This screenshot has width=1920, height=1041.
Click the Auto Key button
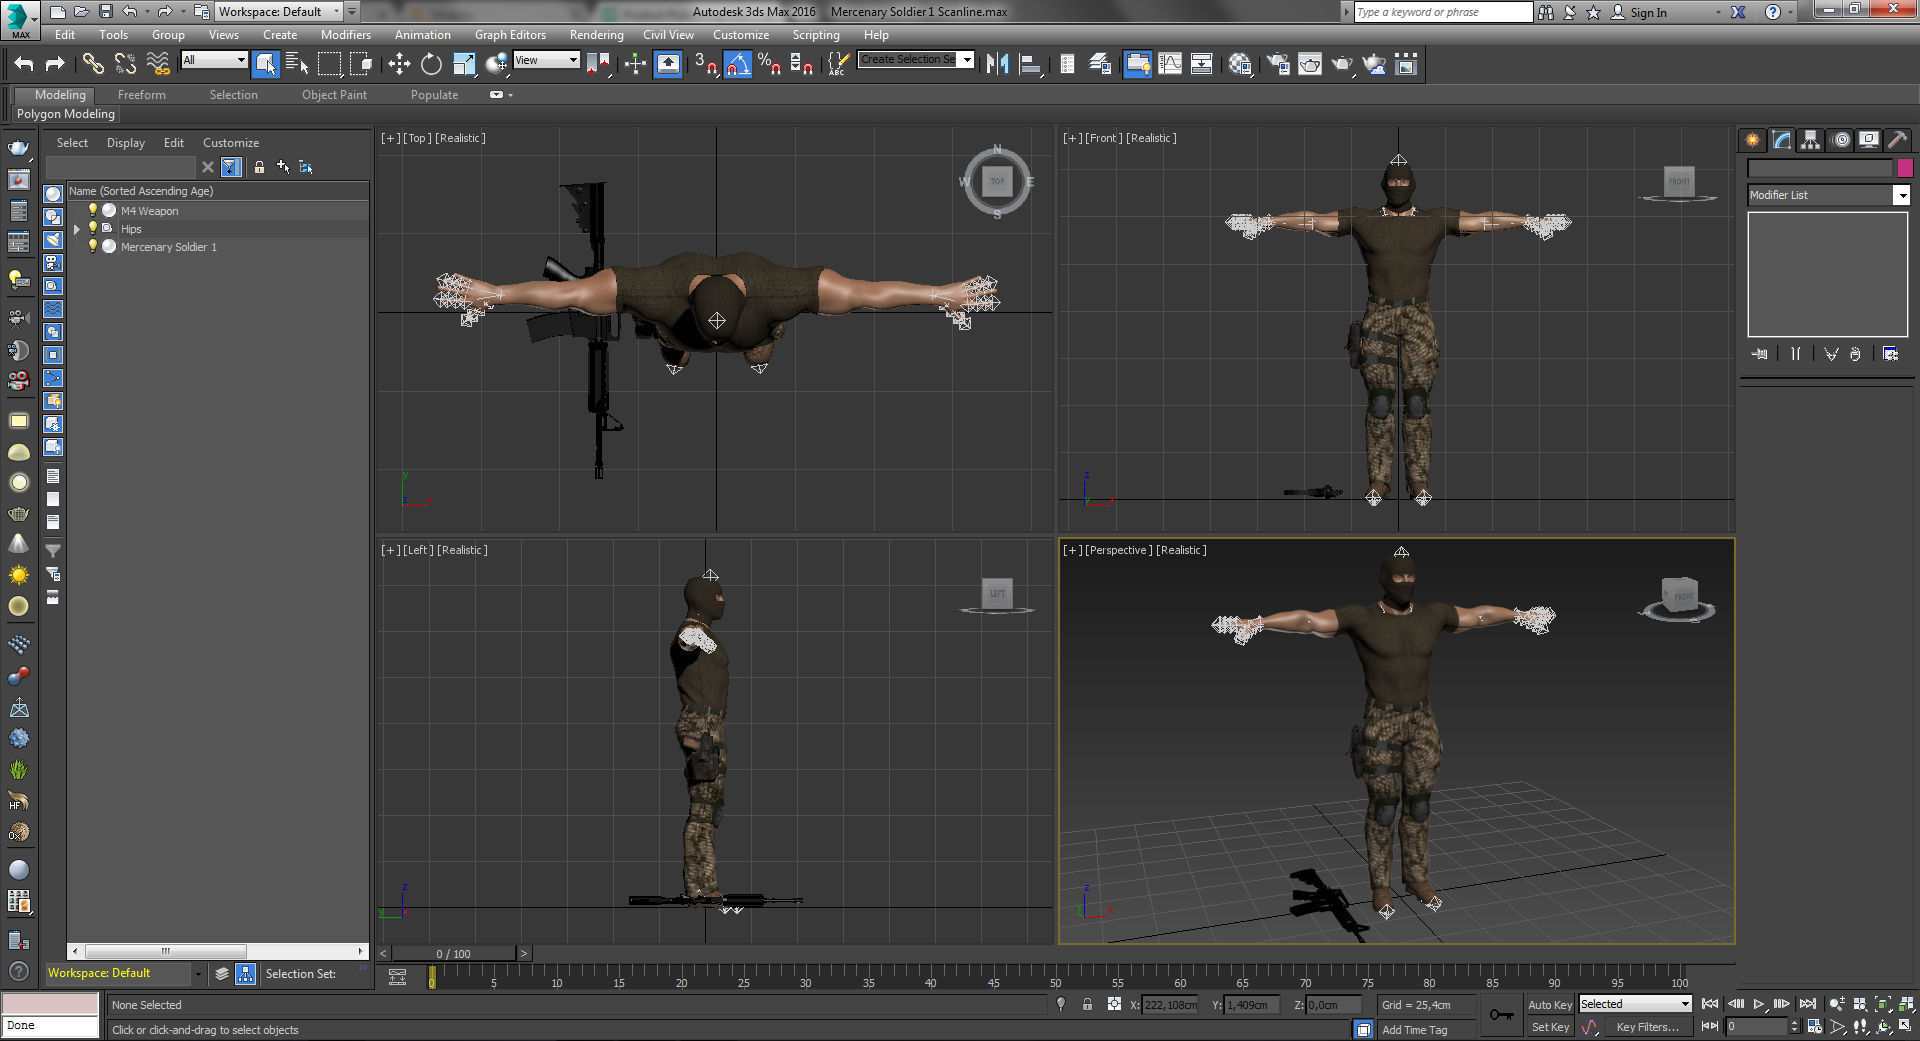(x=1550, y=1004)
